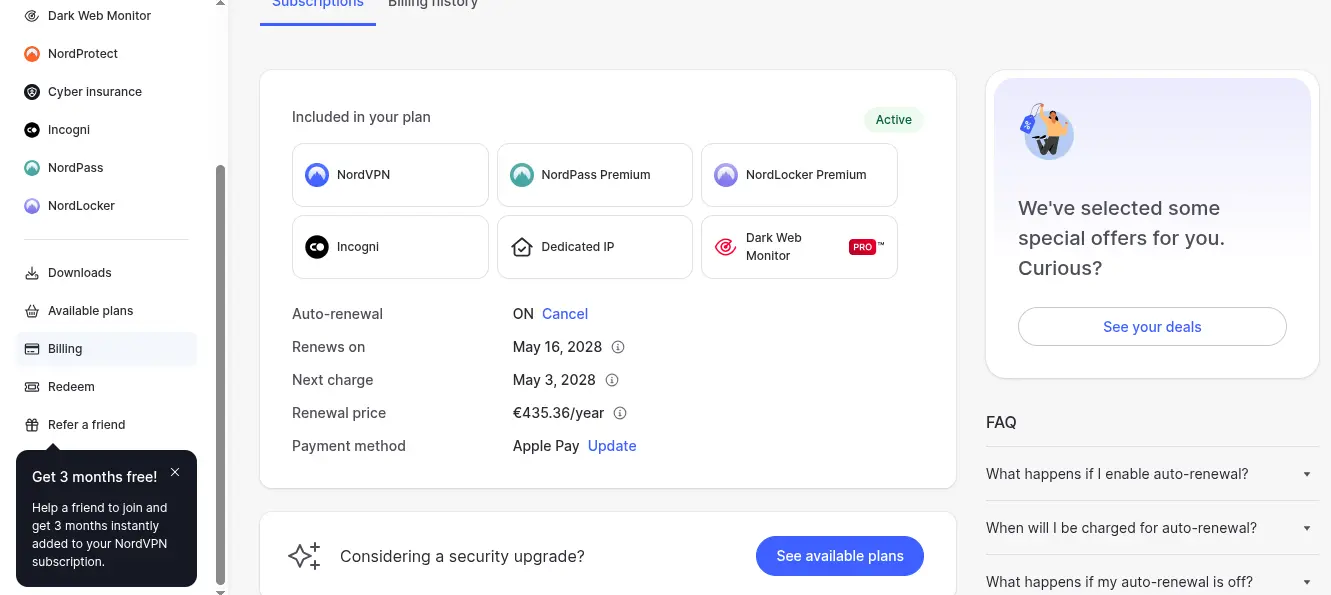
Task: Open the Cyber insurance shield icon
Action: coord(31,92)
